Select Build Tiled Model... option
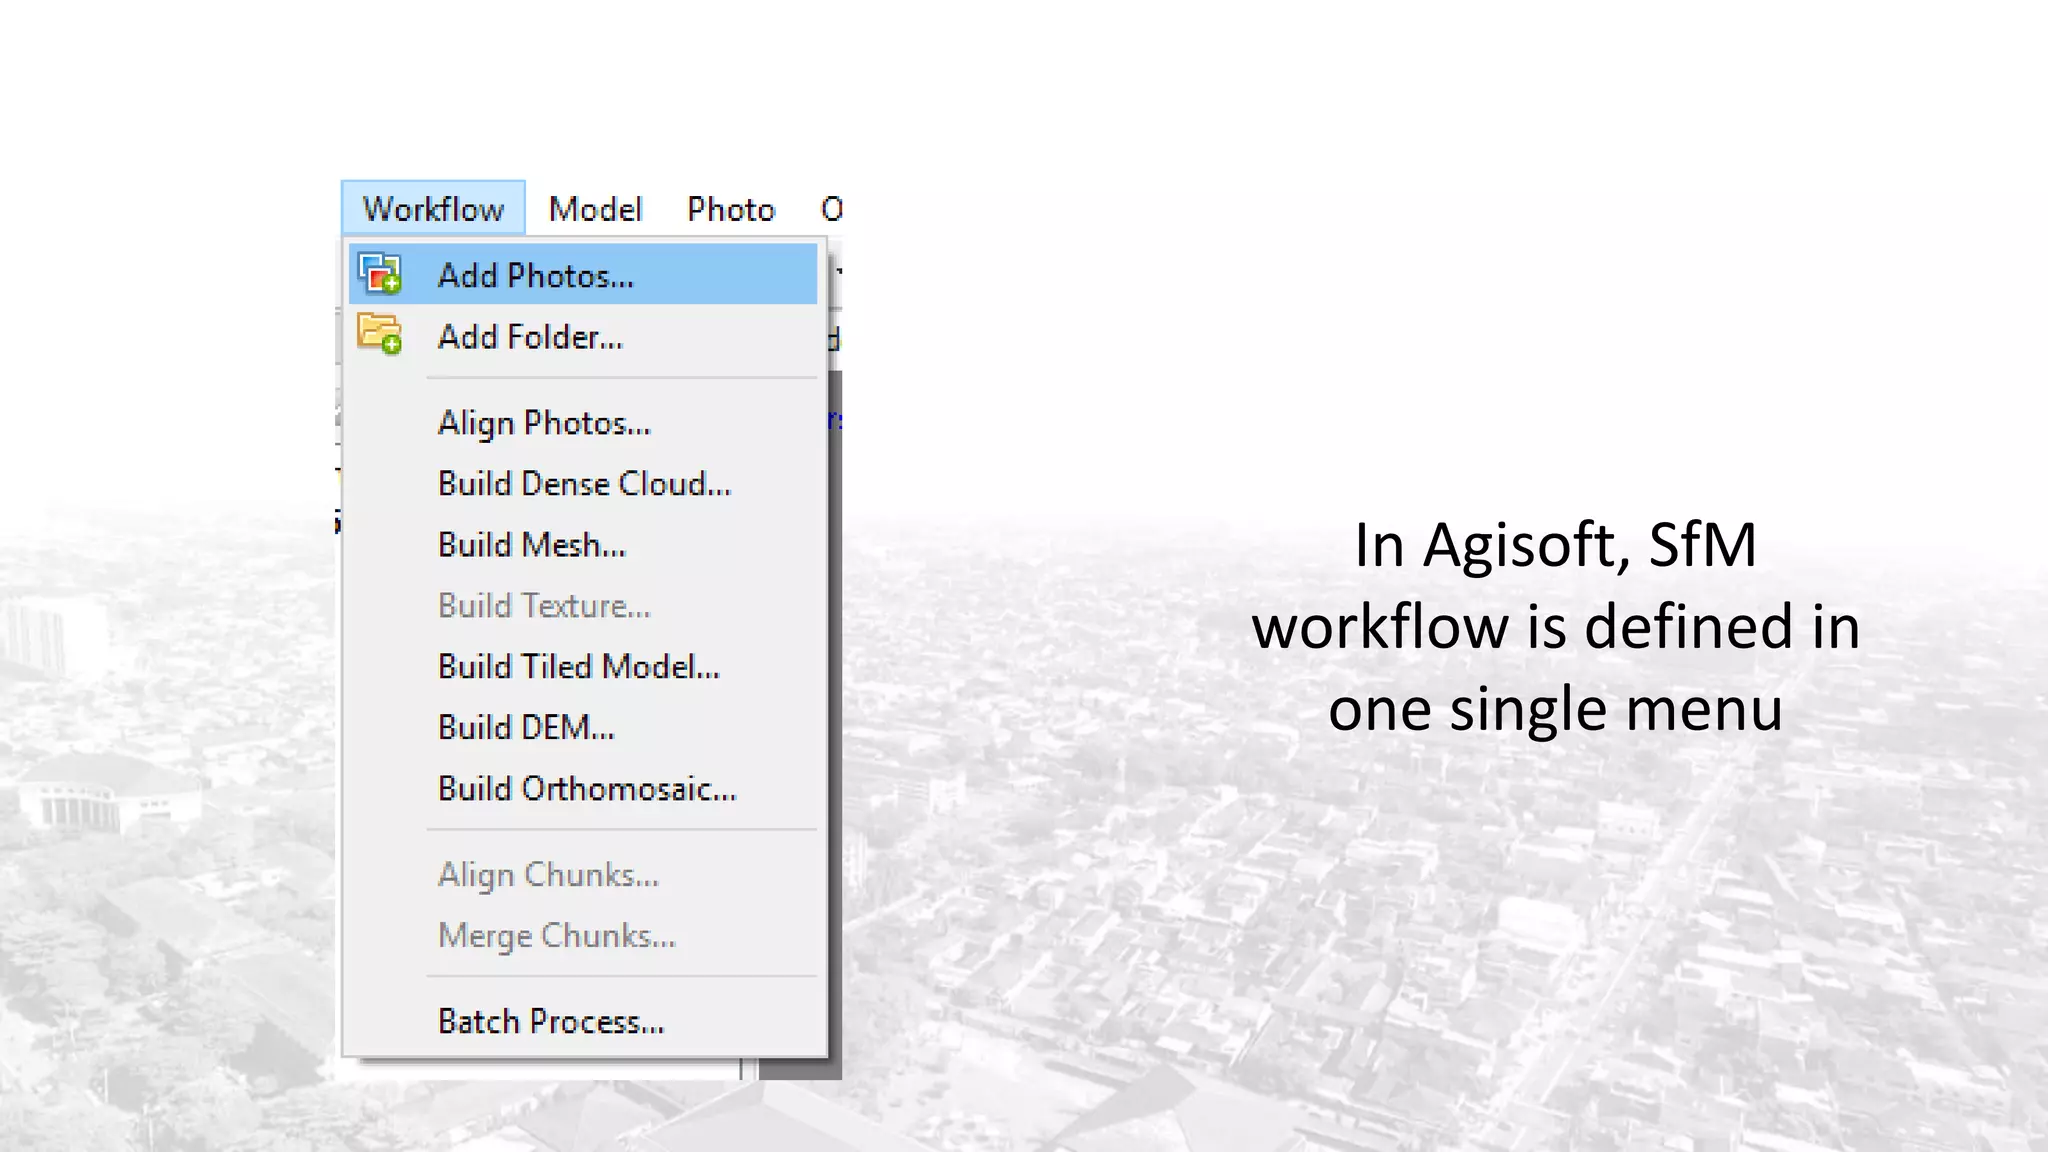Screen dimensions: 2048x1152 point(583,667)
